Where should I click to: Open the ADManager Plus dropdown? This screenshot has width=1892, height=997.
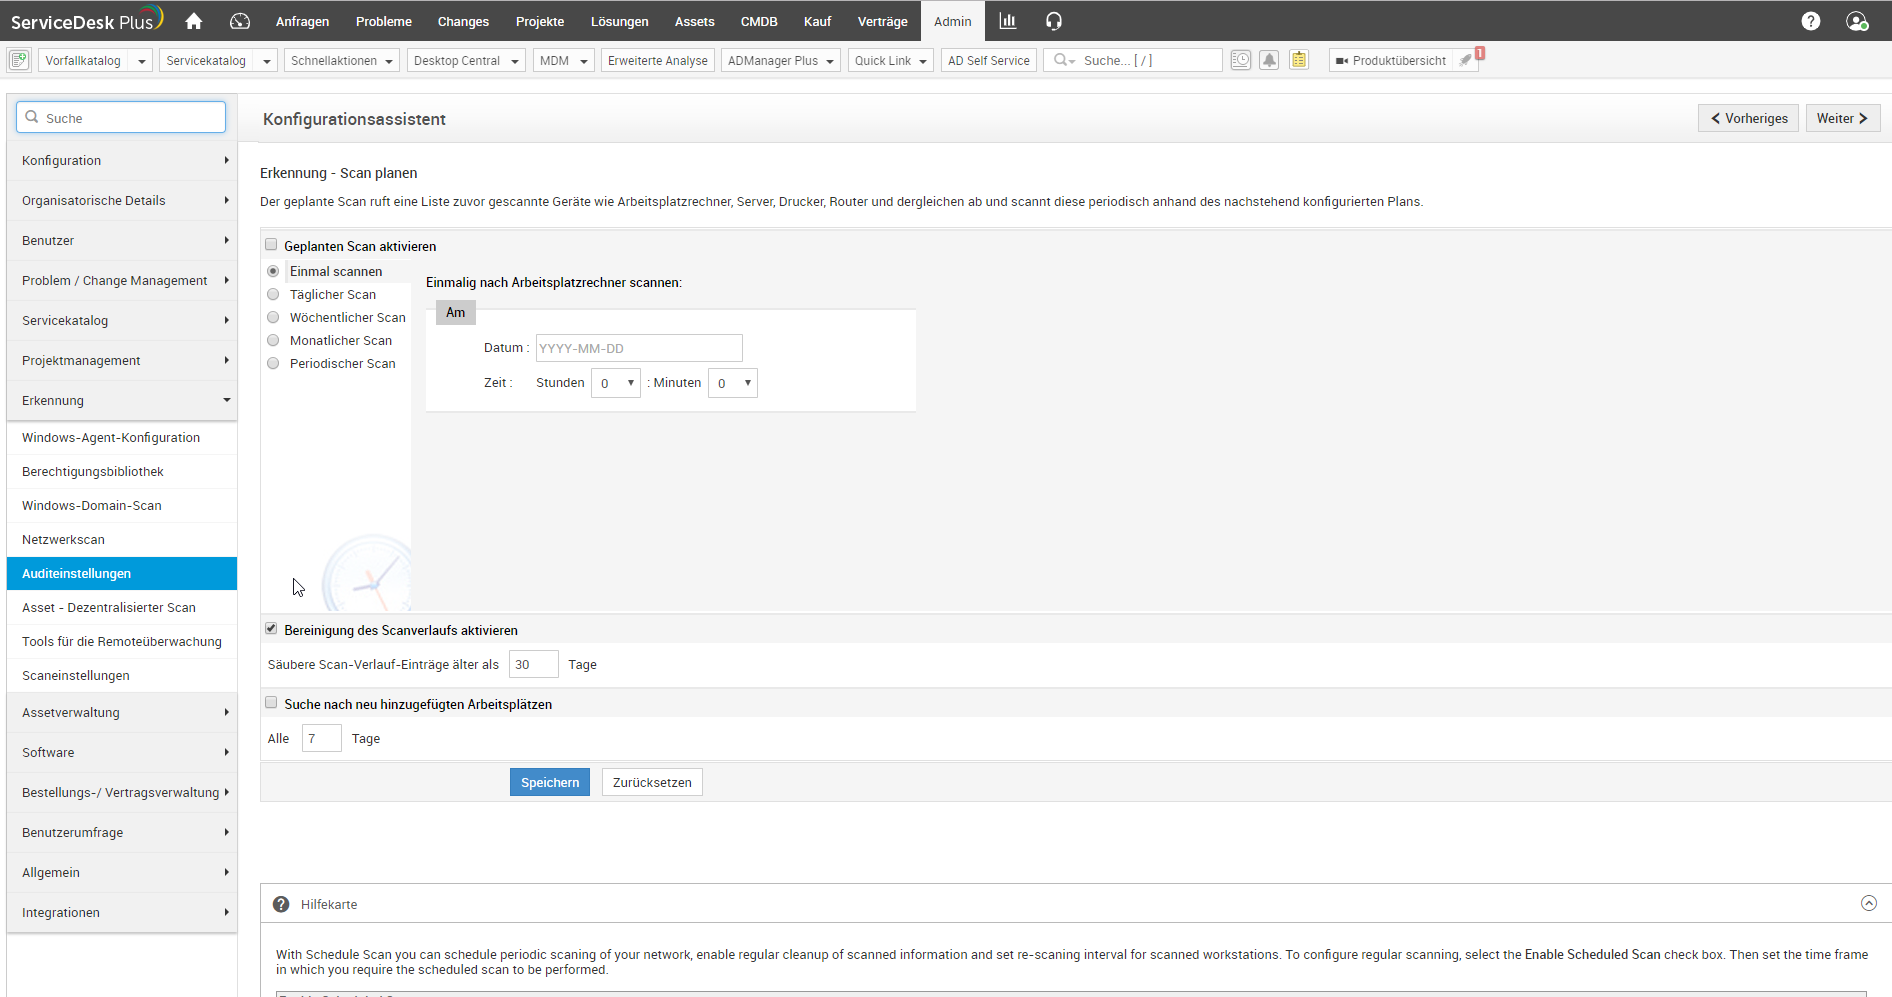click(780, 61)
